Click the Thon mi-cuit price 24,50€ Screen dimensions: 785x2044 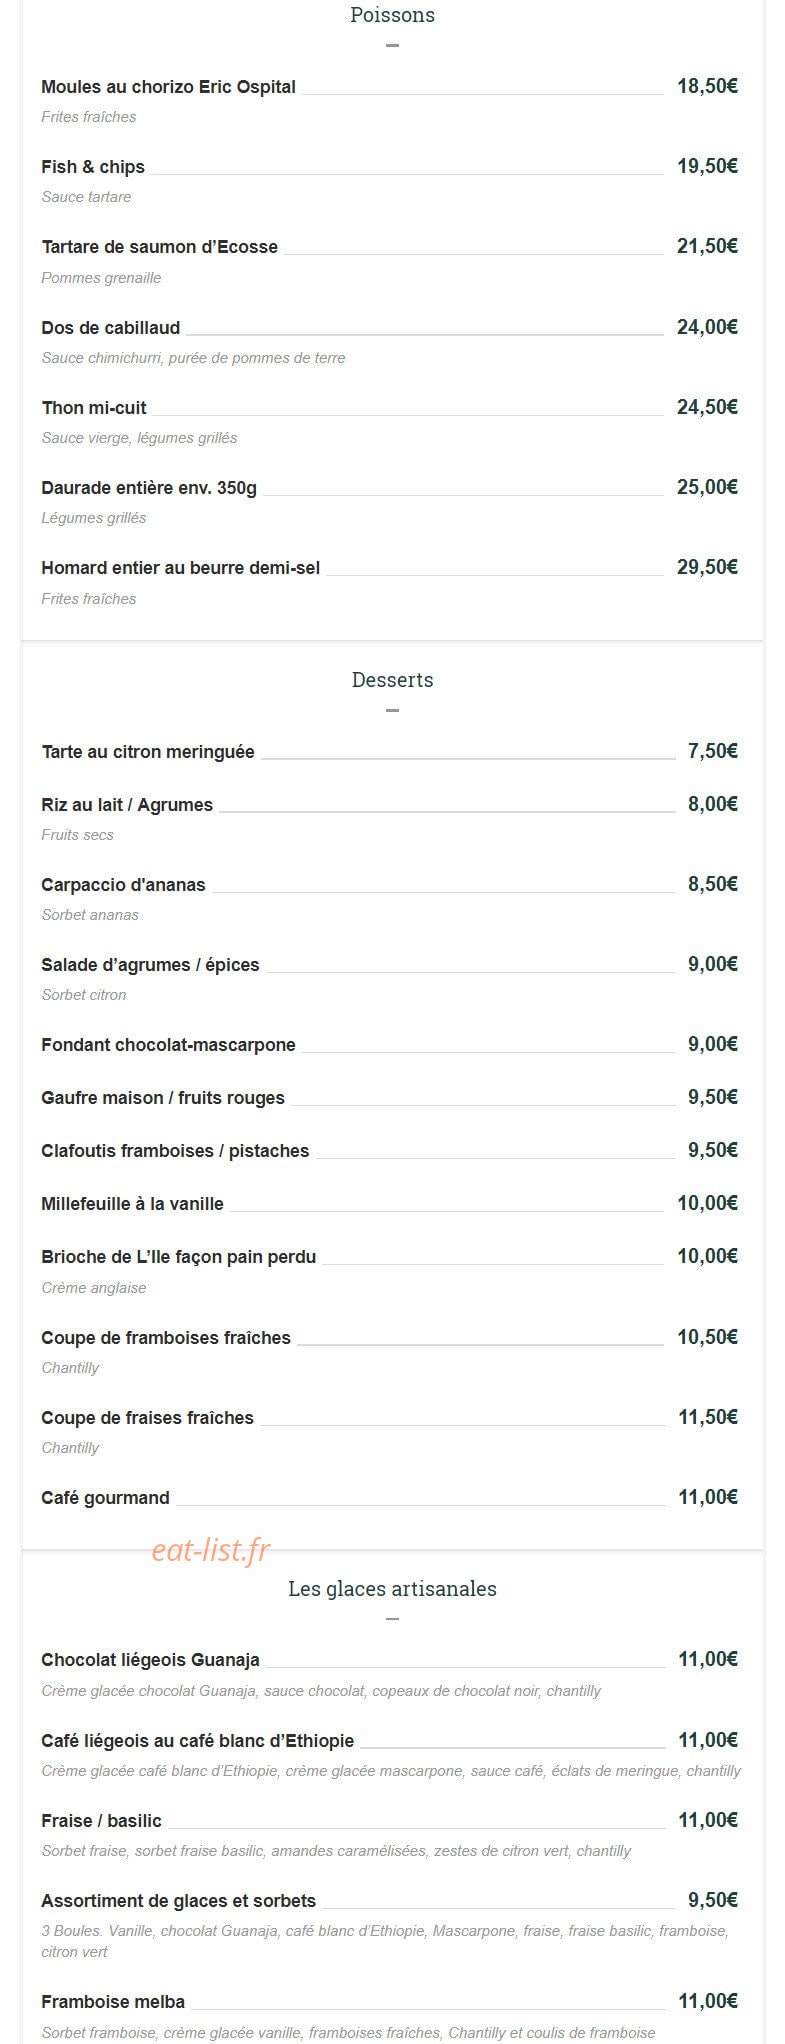tap(707, 407)
